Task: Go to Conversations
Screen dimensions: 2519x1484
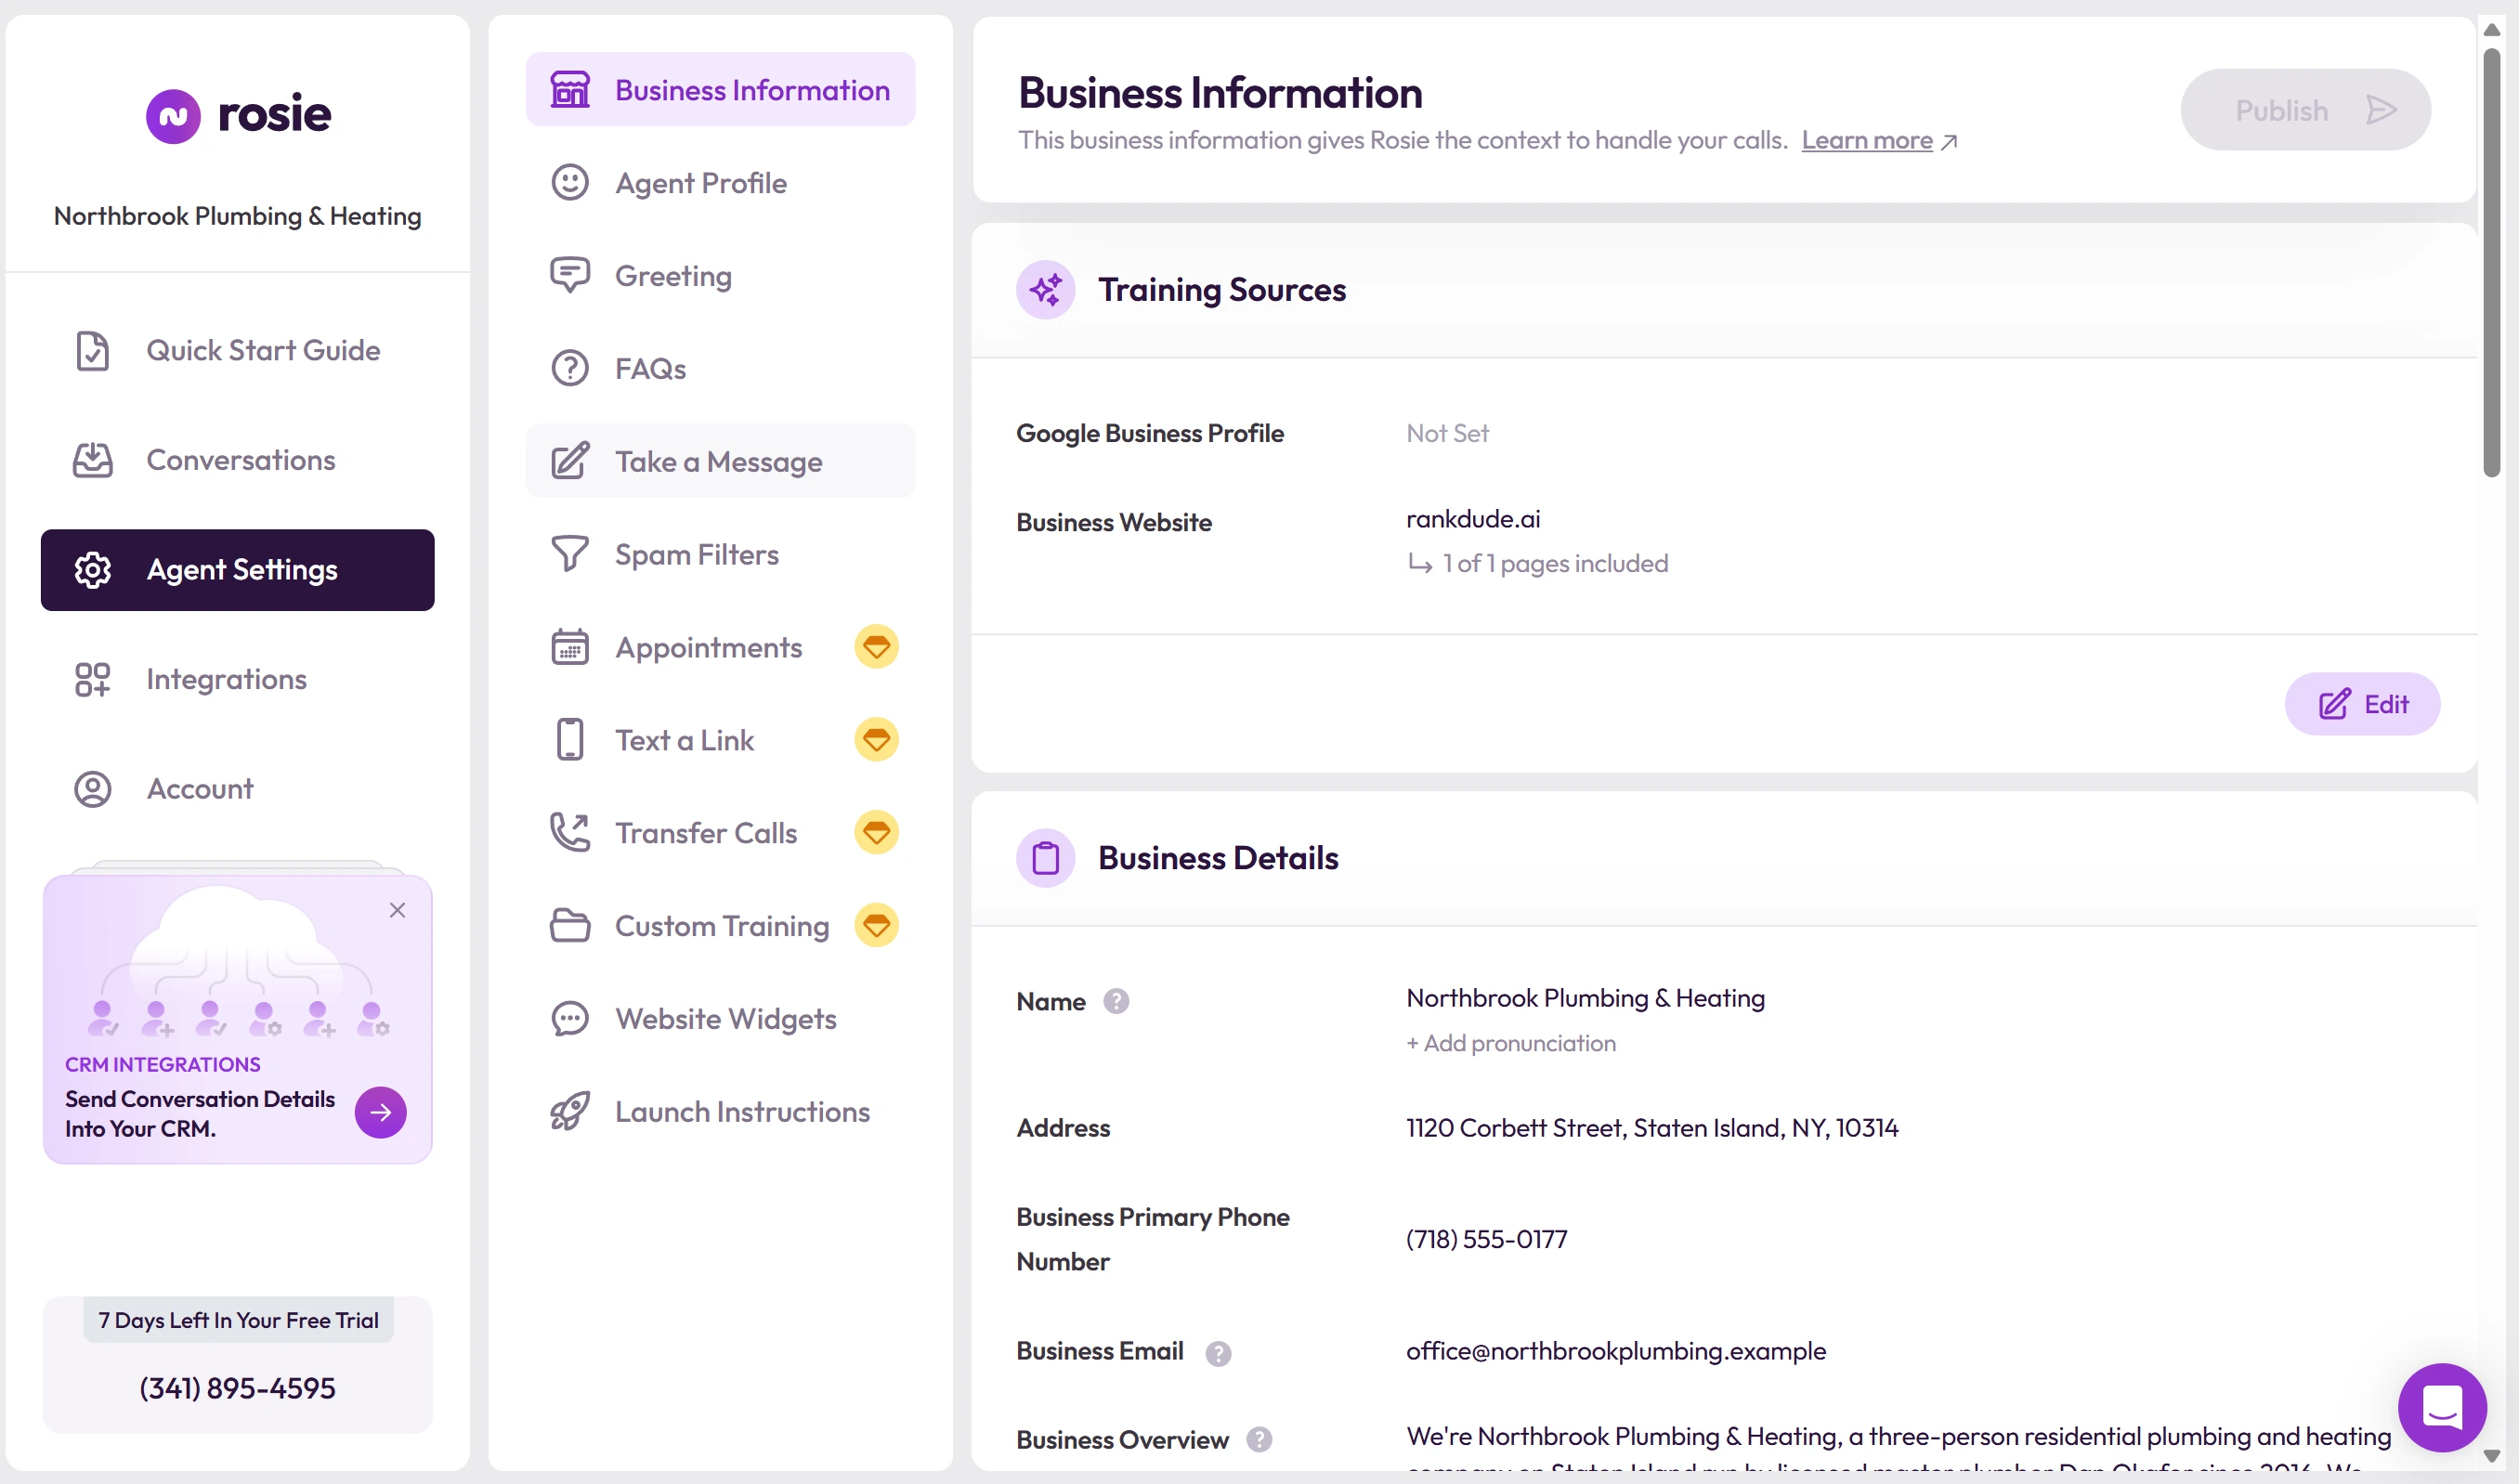Action: (237, 460)
